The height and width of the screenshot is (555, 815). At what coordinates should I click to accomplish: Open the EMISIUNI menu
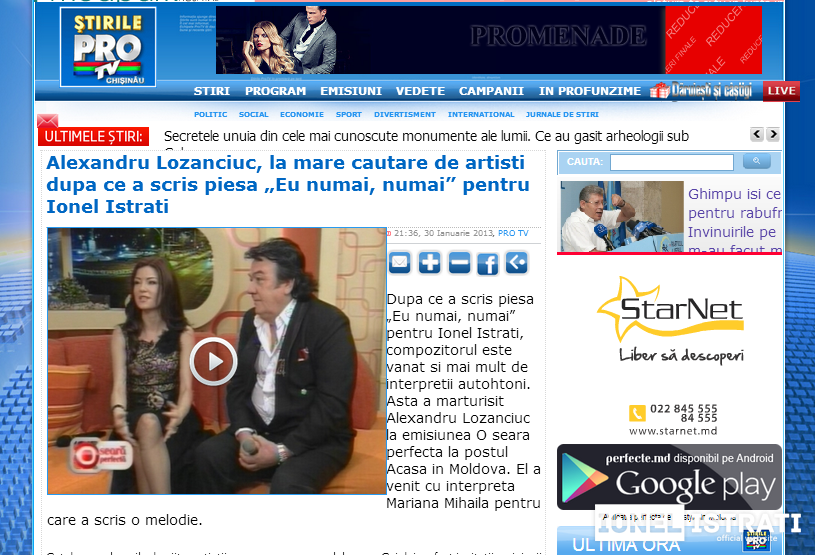tap(350, 91)
